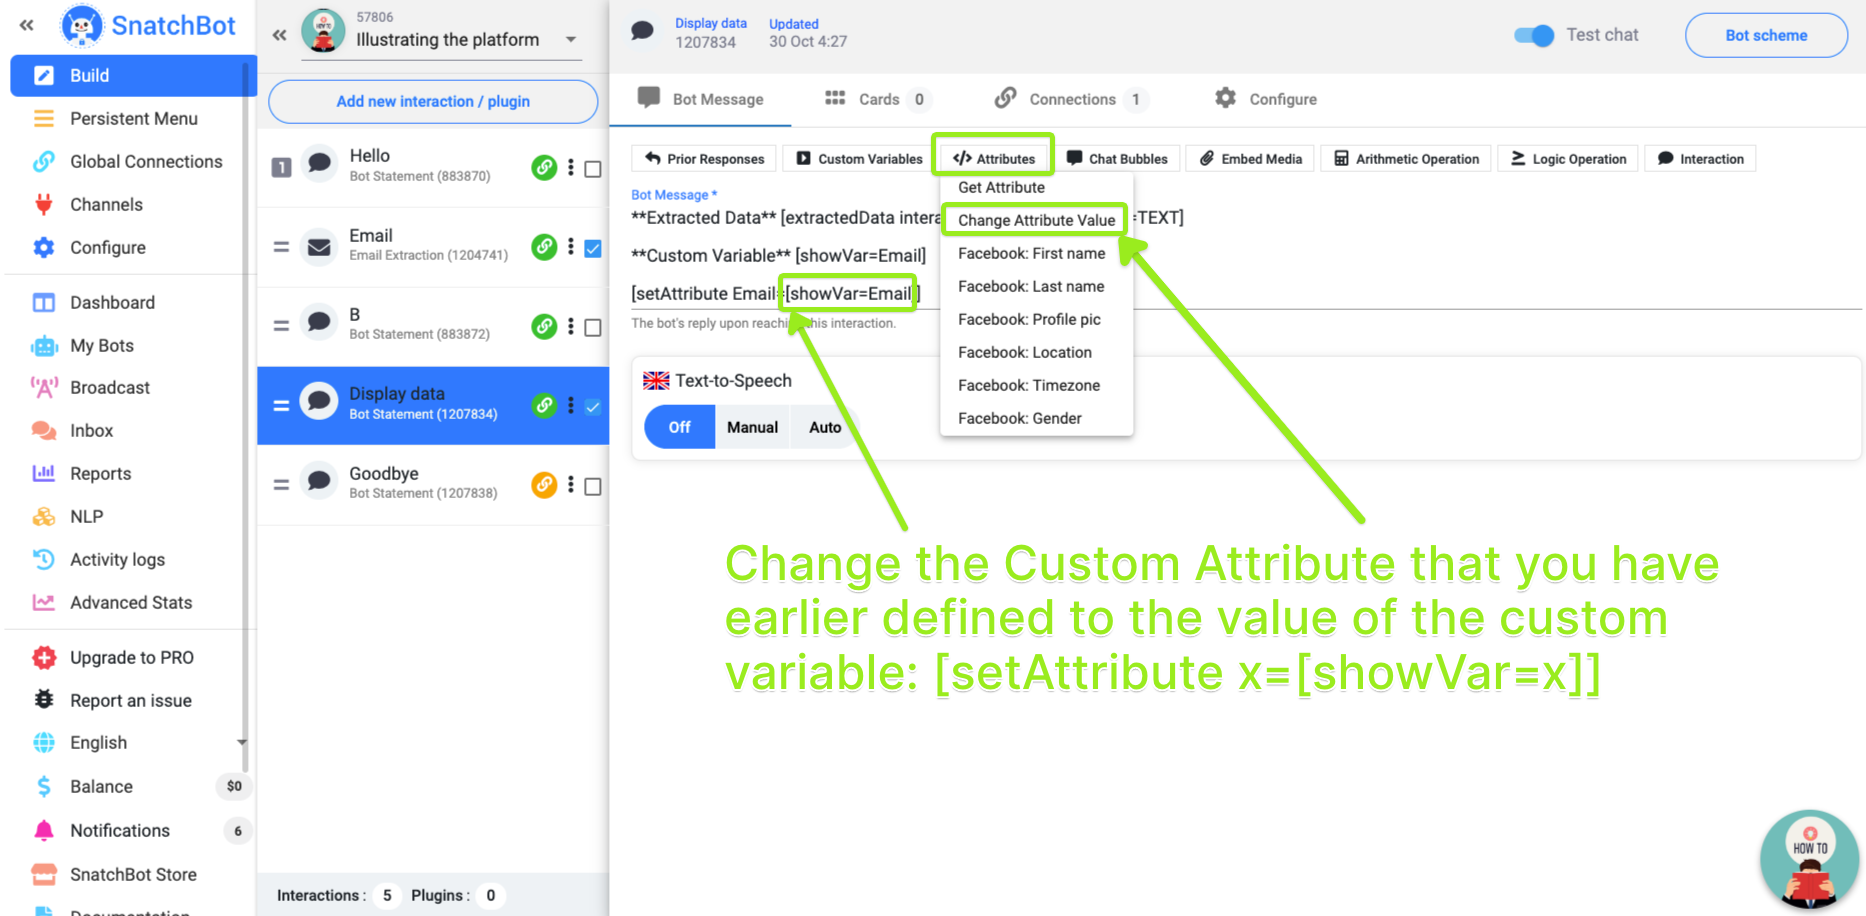The width and height of the screenshot is (1866, 916).
Task: Expand the English language dropdown
Action: [x=241, y=743]
